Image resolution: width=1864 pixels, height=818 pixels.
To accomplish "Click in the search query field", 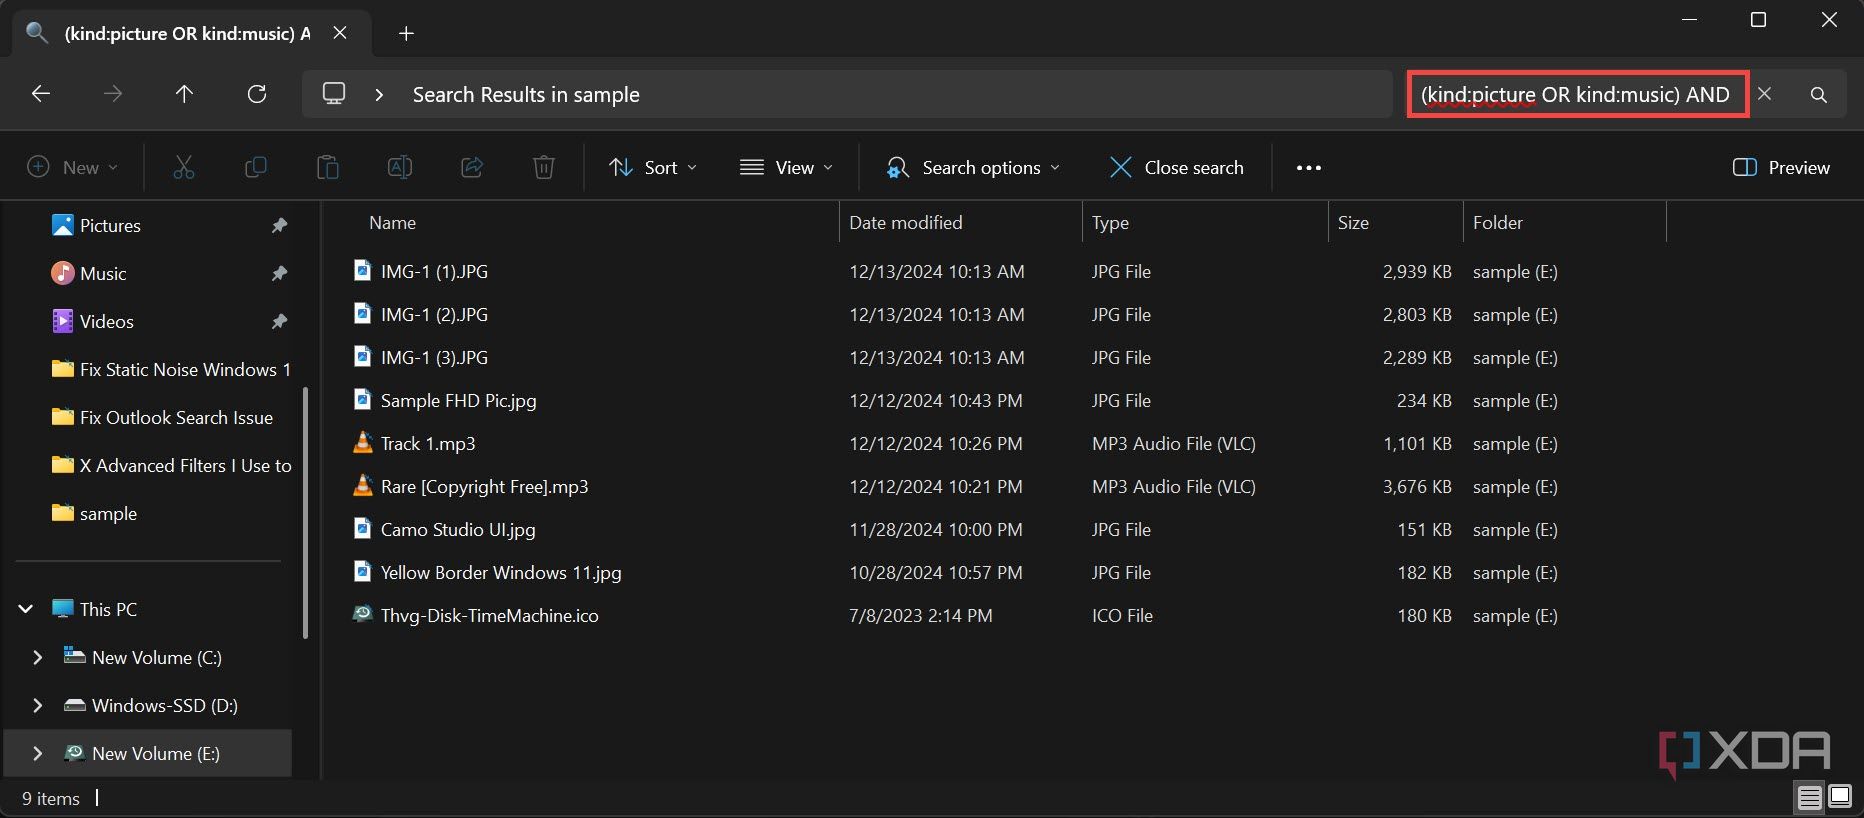I will tap(1578, 94).
